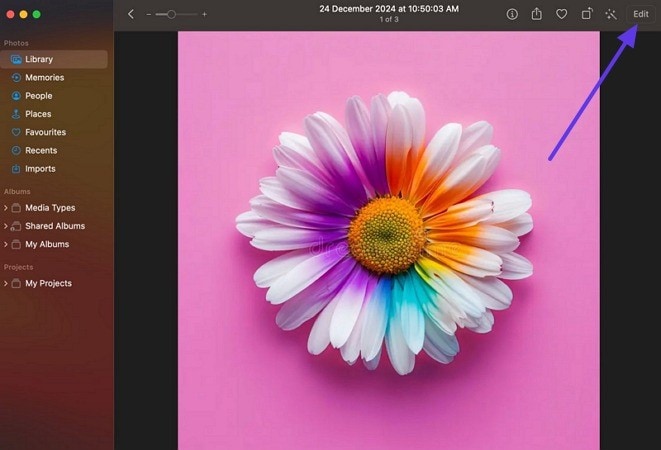Image resolution: width=661 pixels, height=450 pixels.
Task: Click the Favourites heart icon in sidebar
Action: point(16,132)
